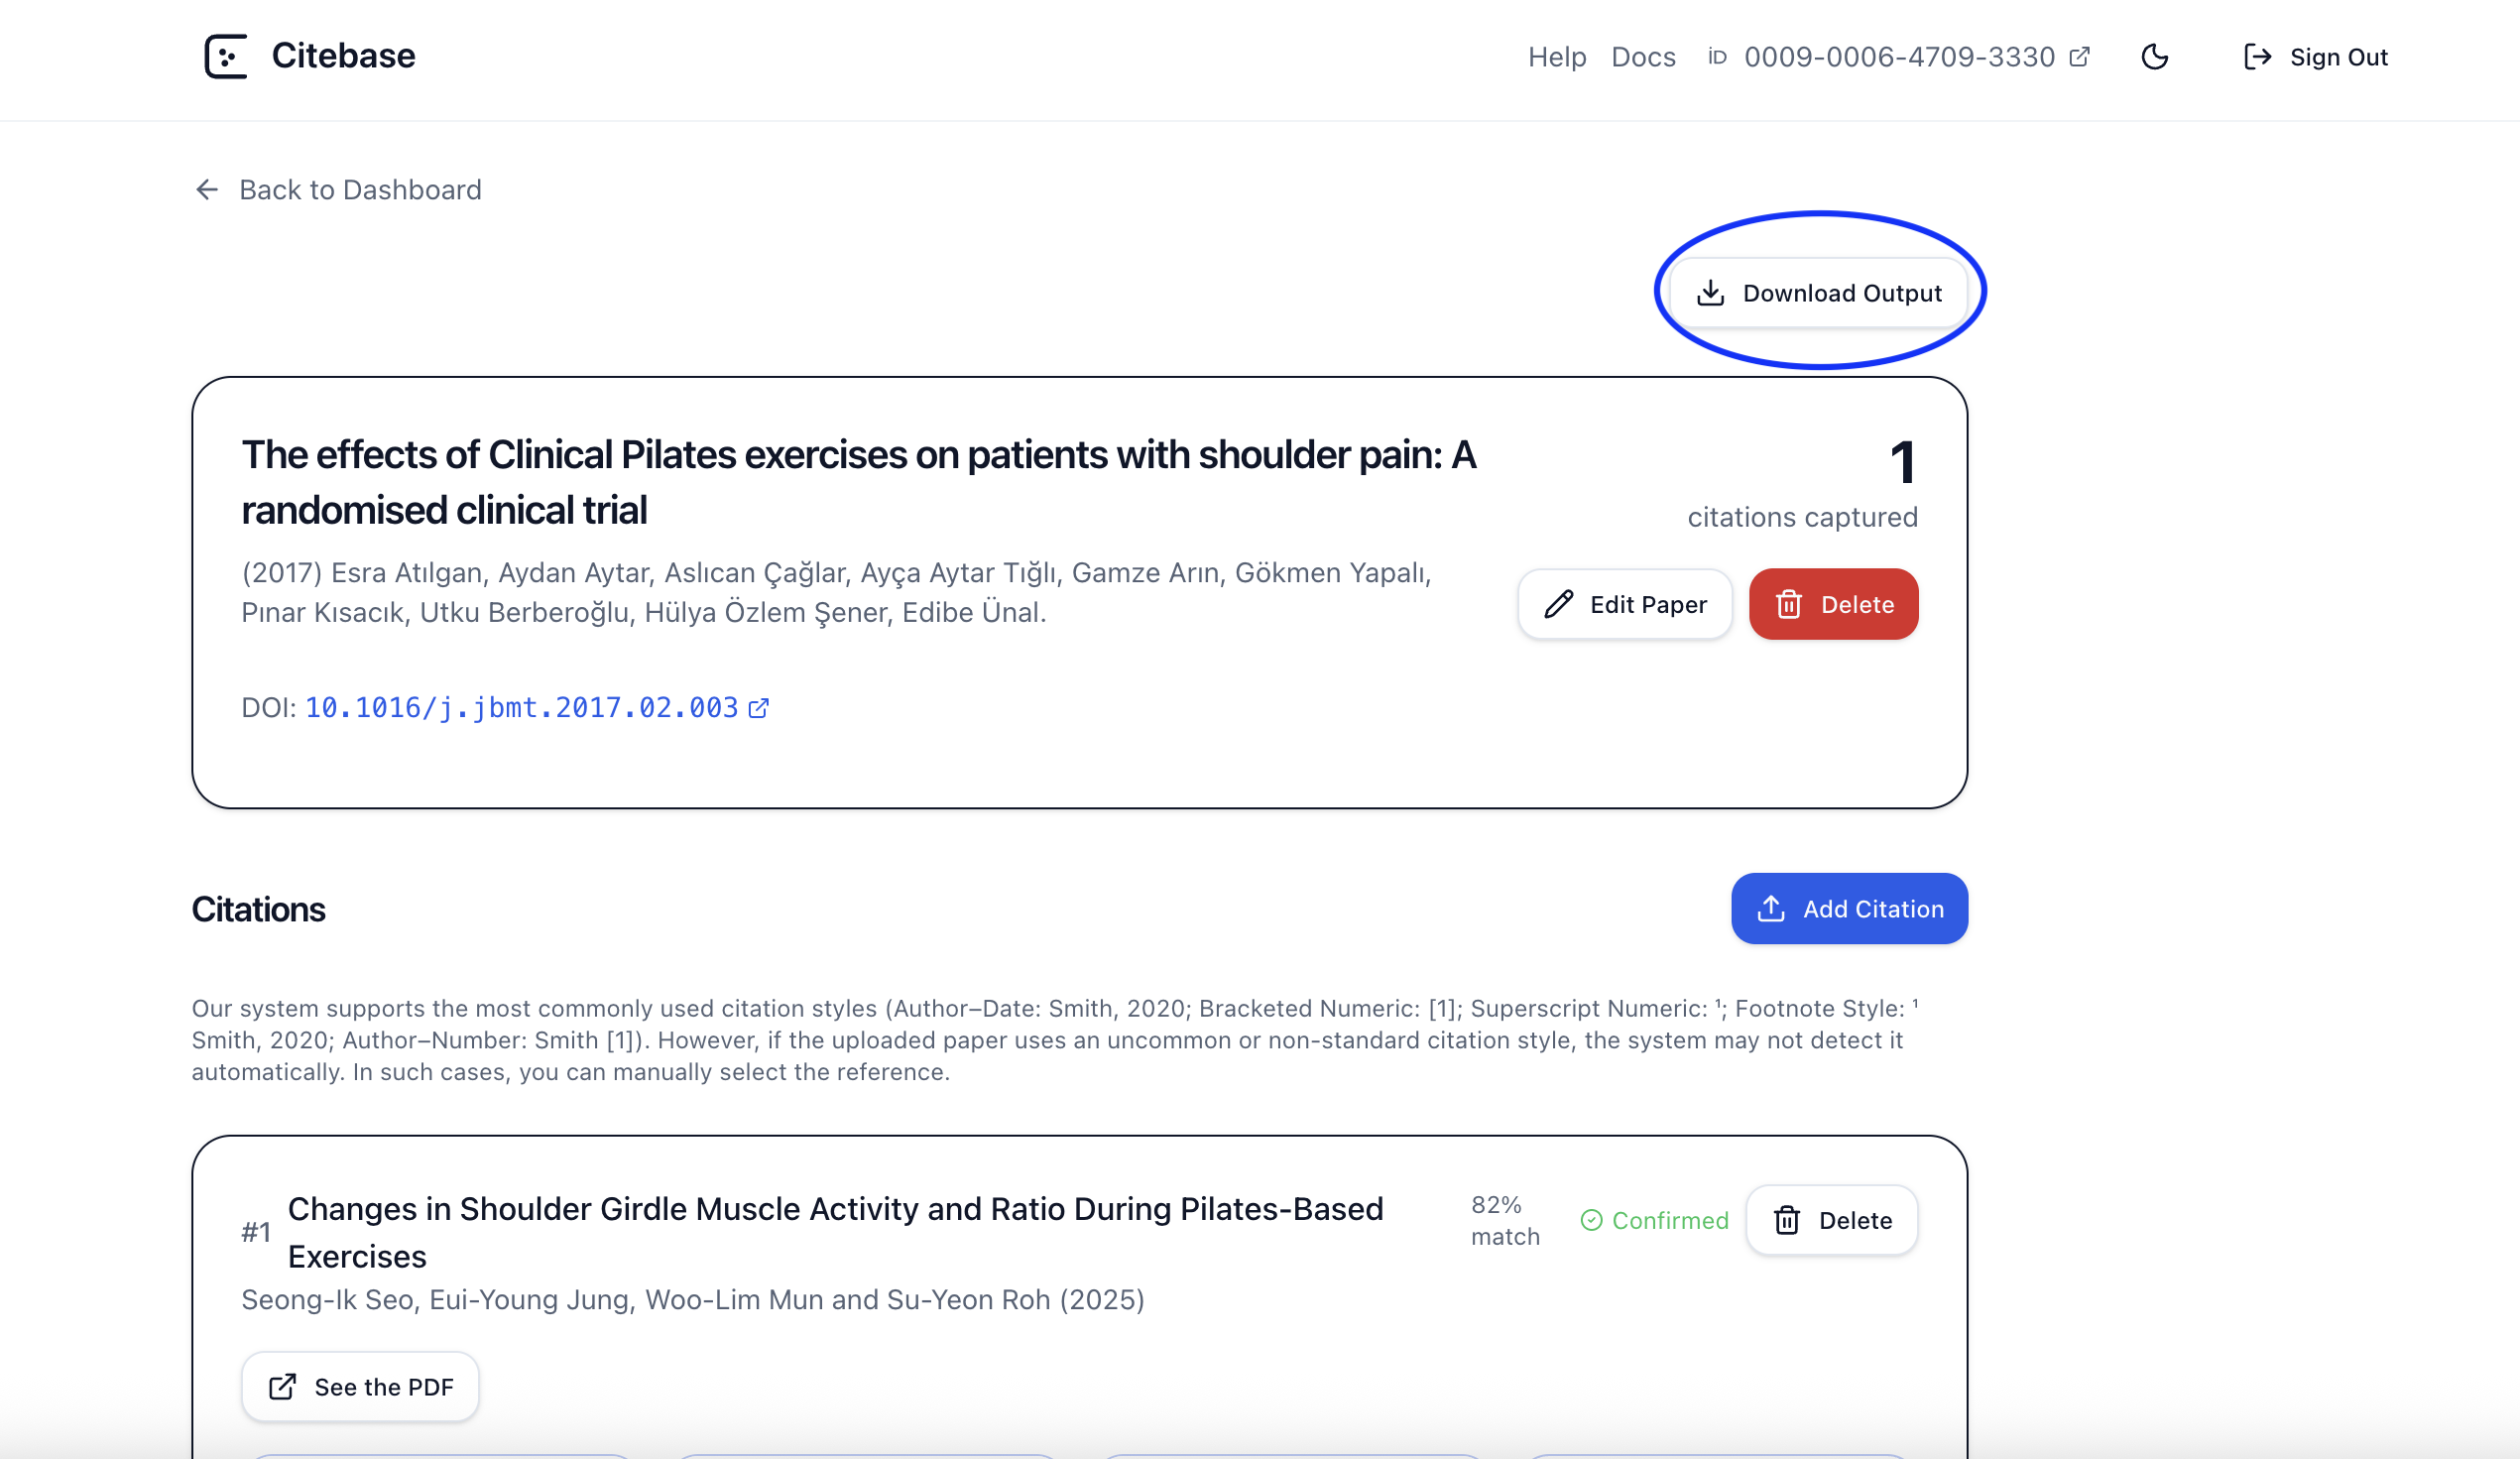Open See the PDF for citation #1
This screenshot has height=1459, width=2520.
tap(360, 1386)
